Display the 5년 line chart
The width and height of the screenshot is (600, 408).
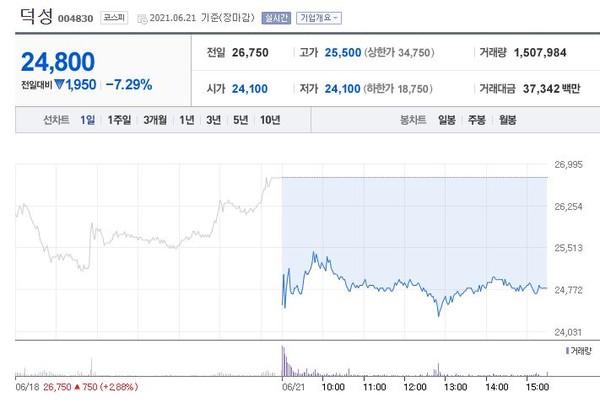pos(240,120)
